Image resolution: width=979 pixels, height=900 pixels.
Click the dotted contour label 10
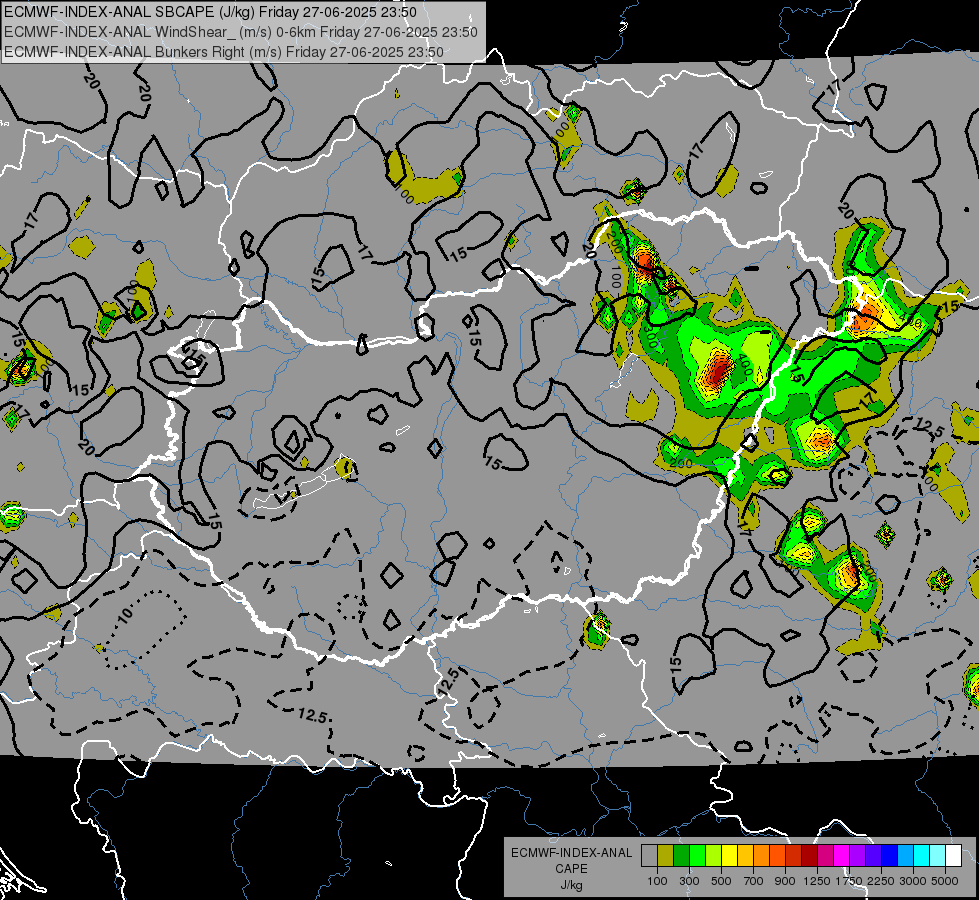point(125,615)
